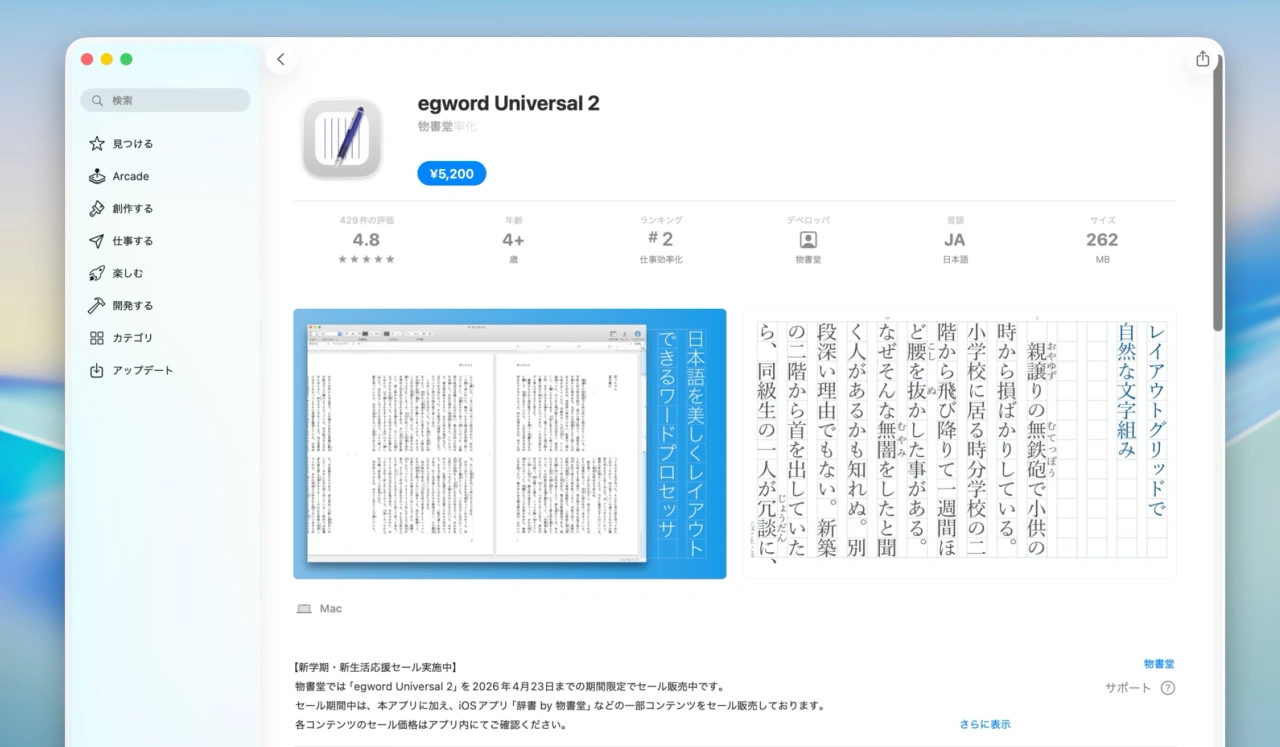The height and width of the screenshot is (747, 1280).
Task: Open the 楽しむ (Play) section
Action: tap(126, 273)
